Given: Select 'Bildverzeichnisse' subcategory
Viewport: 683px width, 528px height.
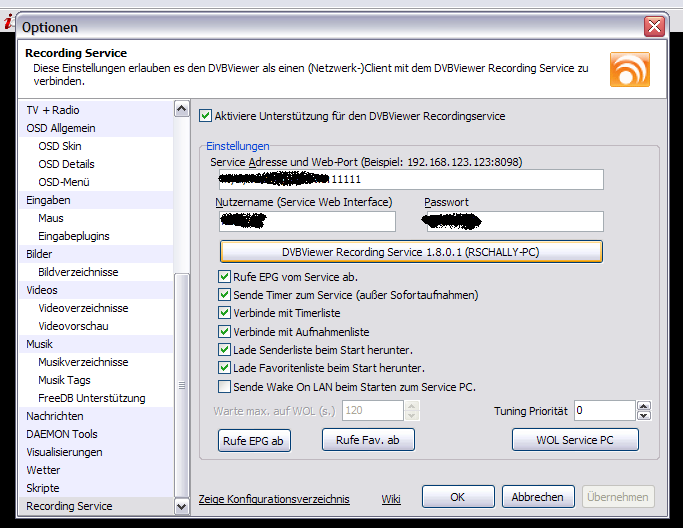Looking at the screenshot, I should (x=96, y=272).
